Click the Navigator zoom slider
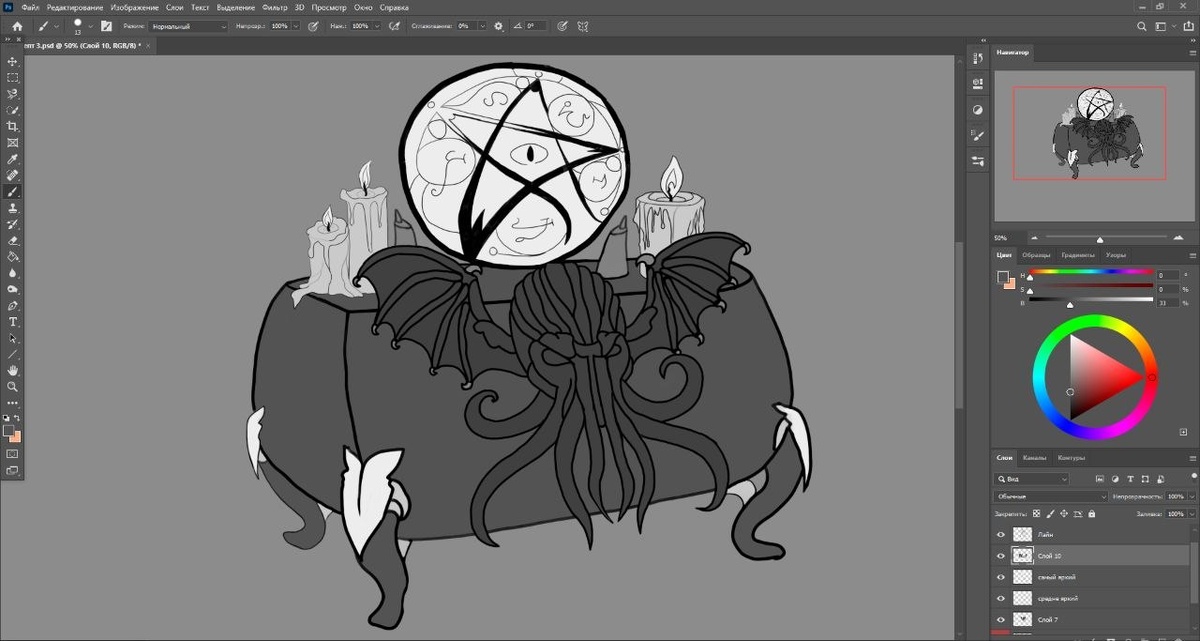 tap(1100, 238)
